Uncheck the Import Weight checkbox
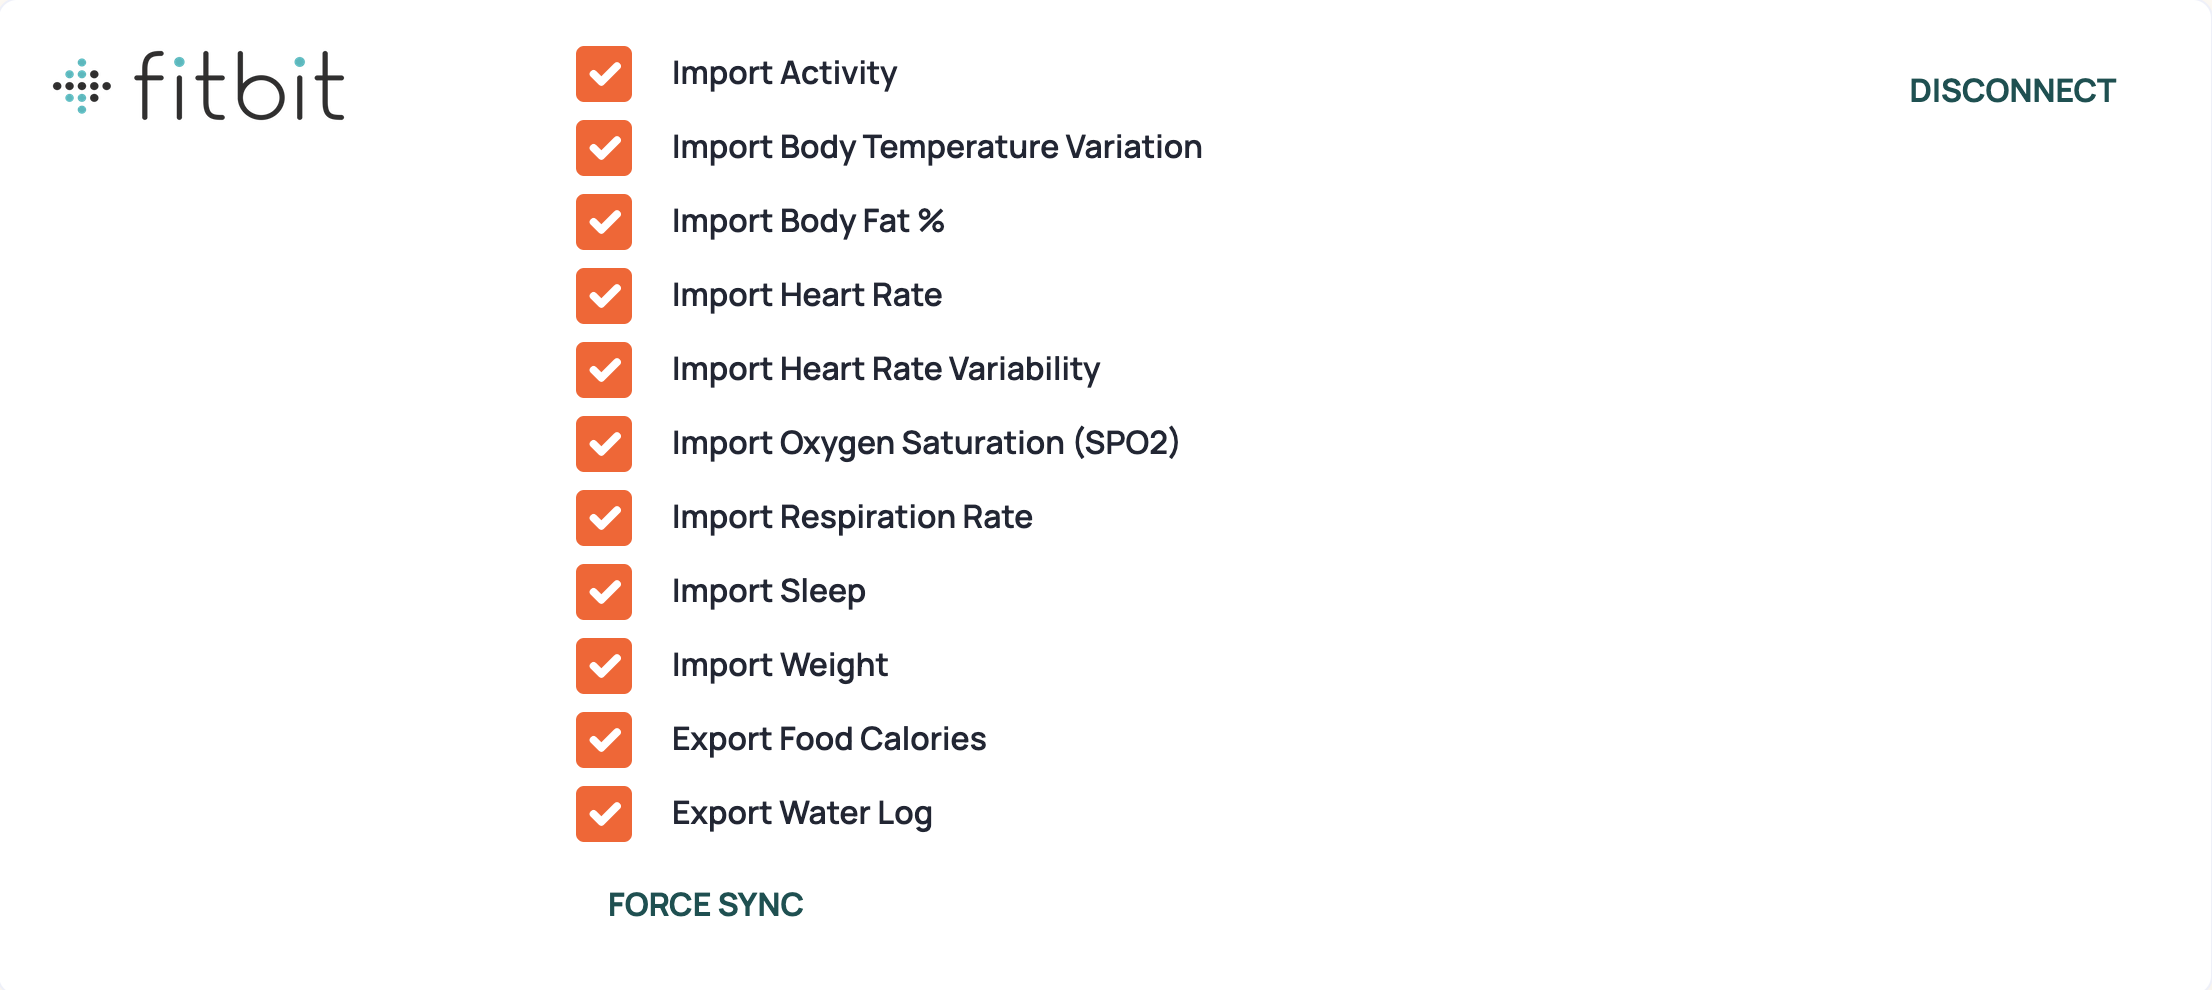This screenshot has width=2212, height=990. pos(604,666)
